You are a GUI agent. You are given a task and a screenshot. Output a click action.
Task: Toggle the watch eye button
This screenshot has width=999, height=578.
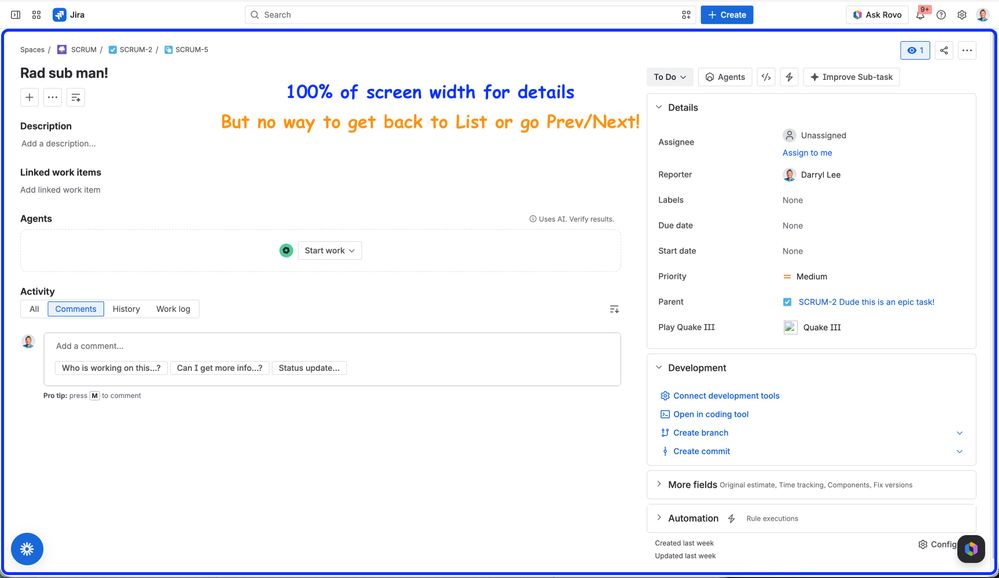tap(915, 50)
